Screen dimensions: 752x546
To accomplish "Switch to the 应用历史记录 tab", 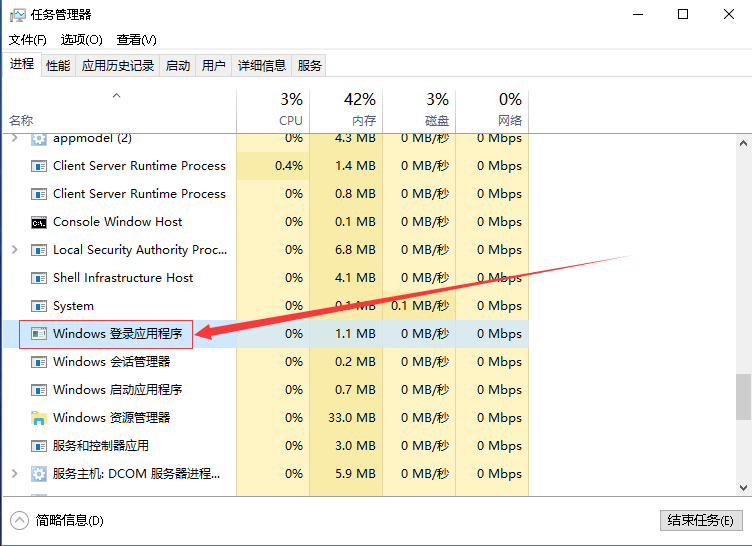I will (x=118, y=65).
